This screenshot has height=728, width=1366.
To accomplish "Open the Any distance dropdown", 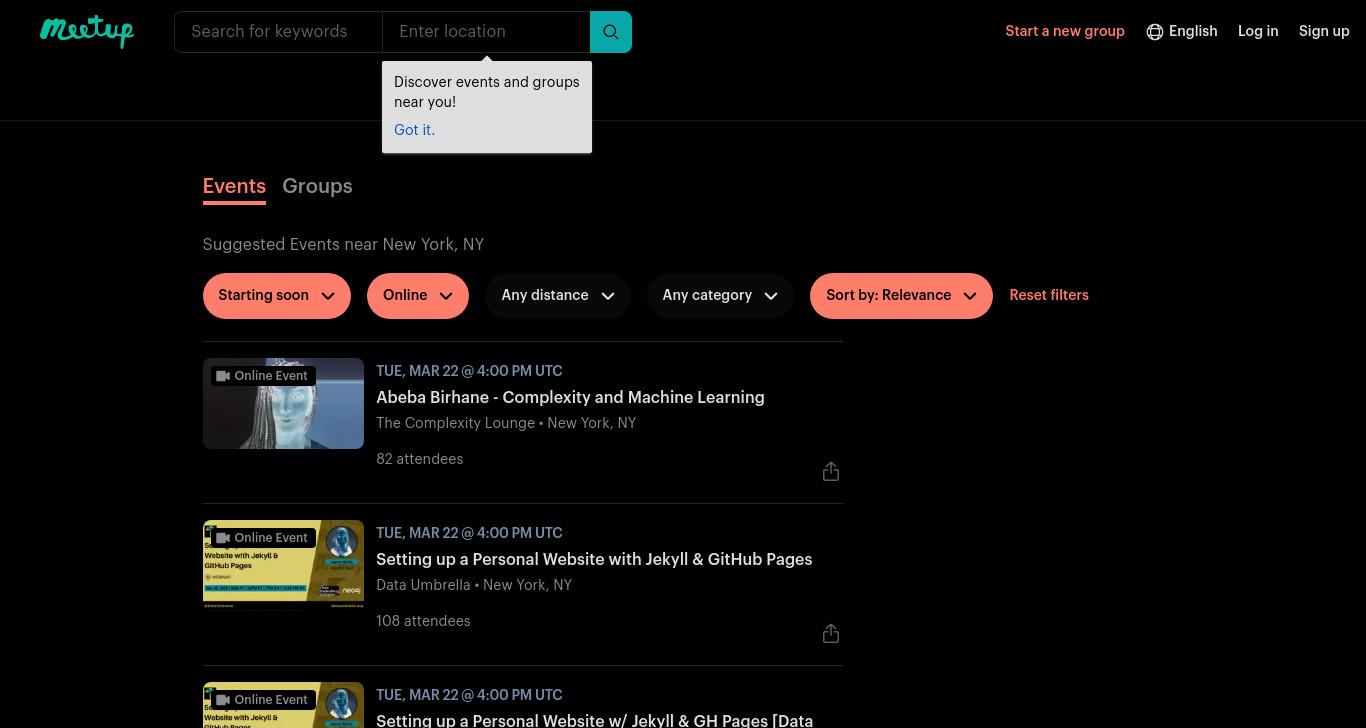I will (x=558, y=296).
